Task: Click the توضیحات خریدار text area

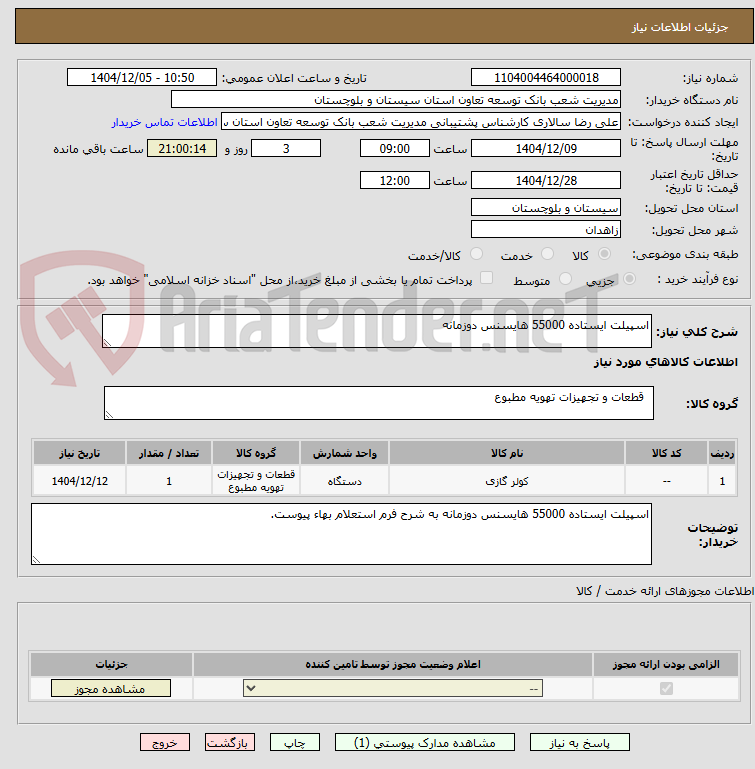Action: [341, 534]
